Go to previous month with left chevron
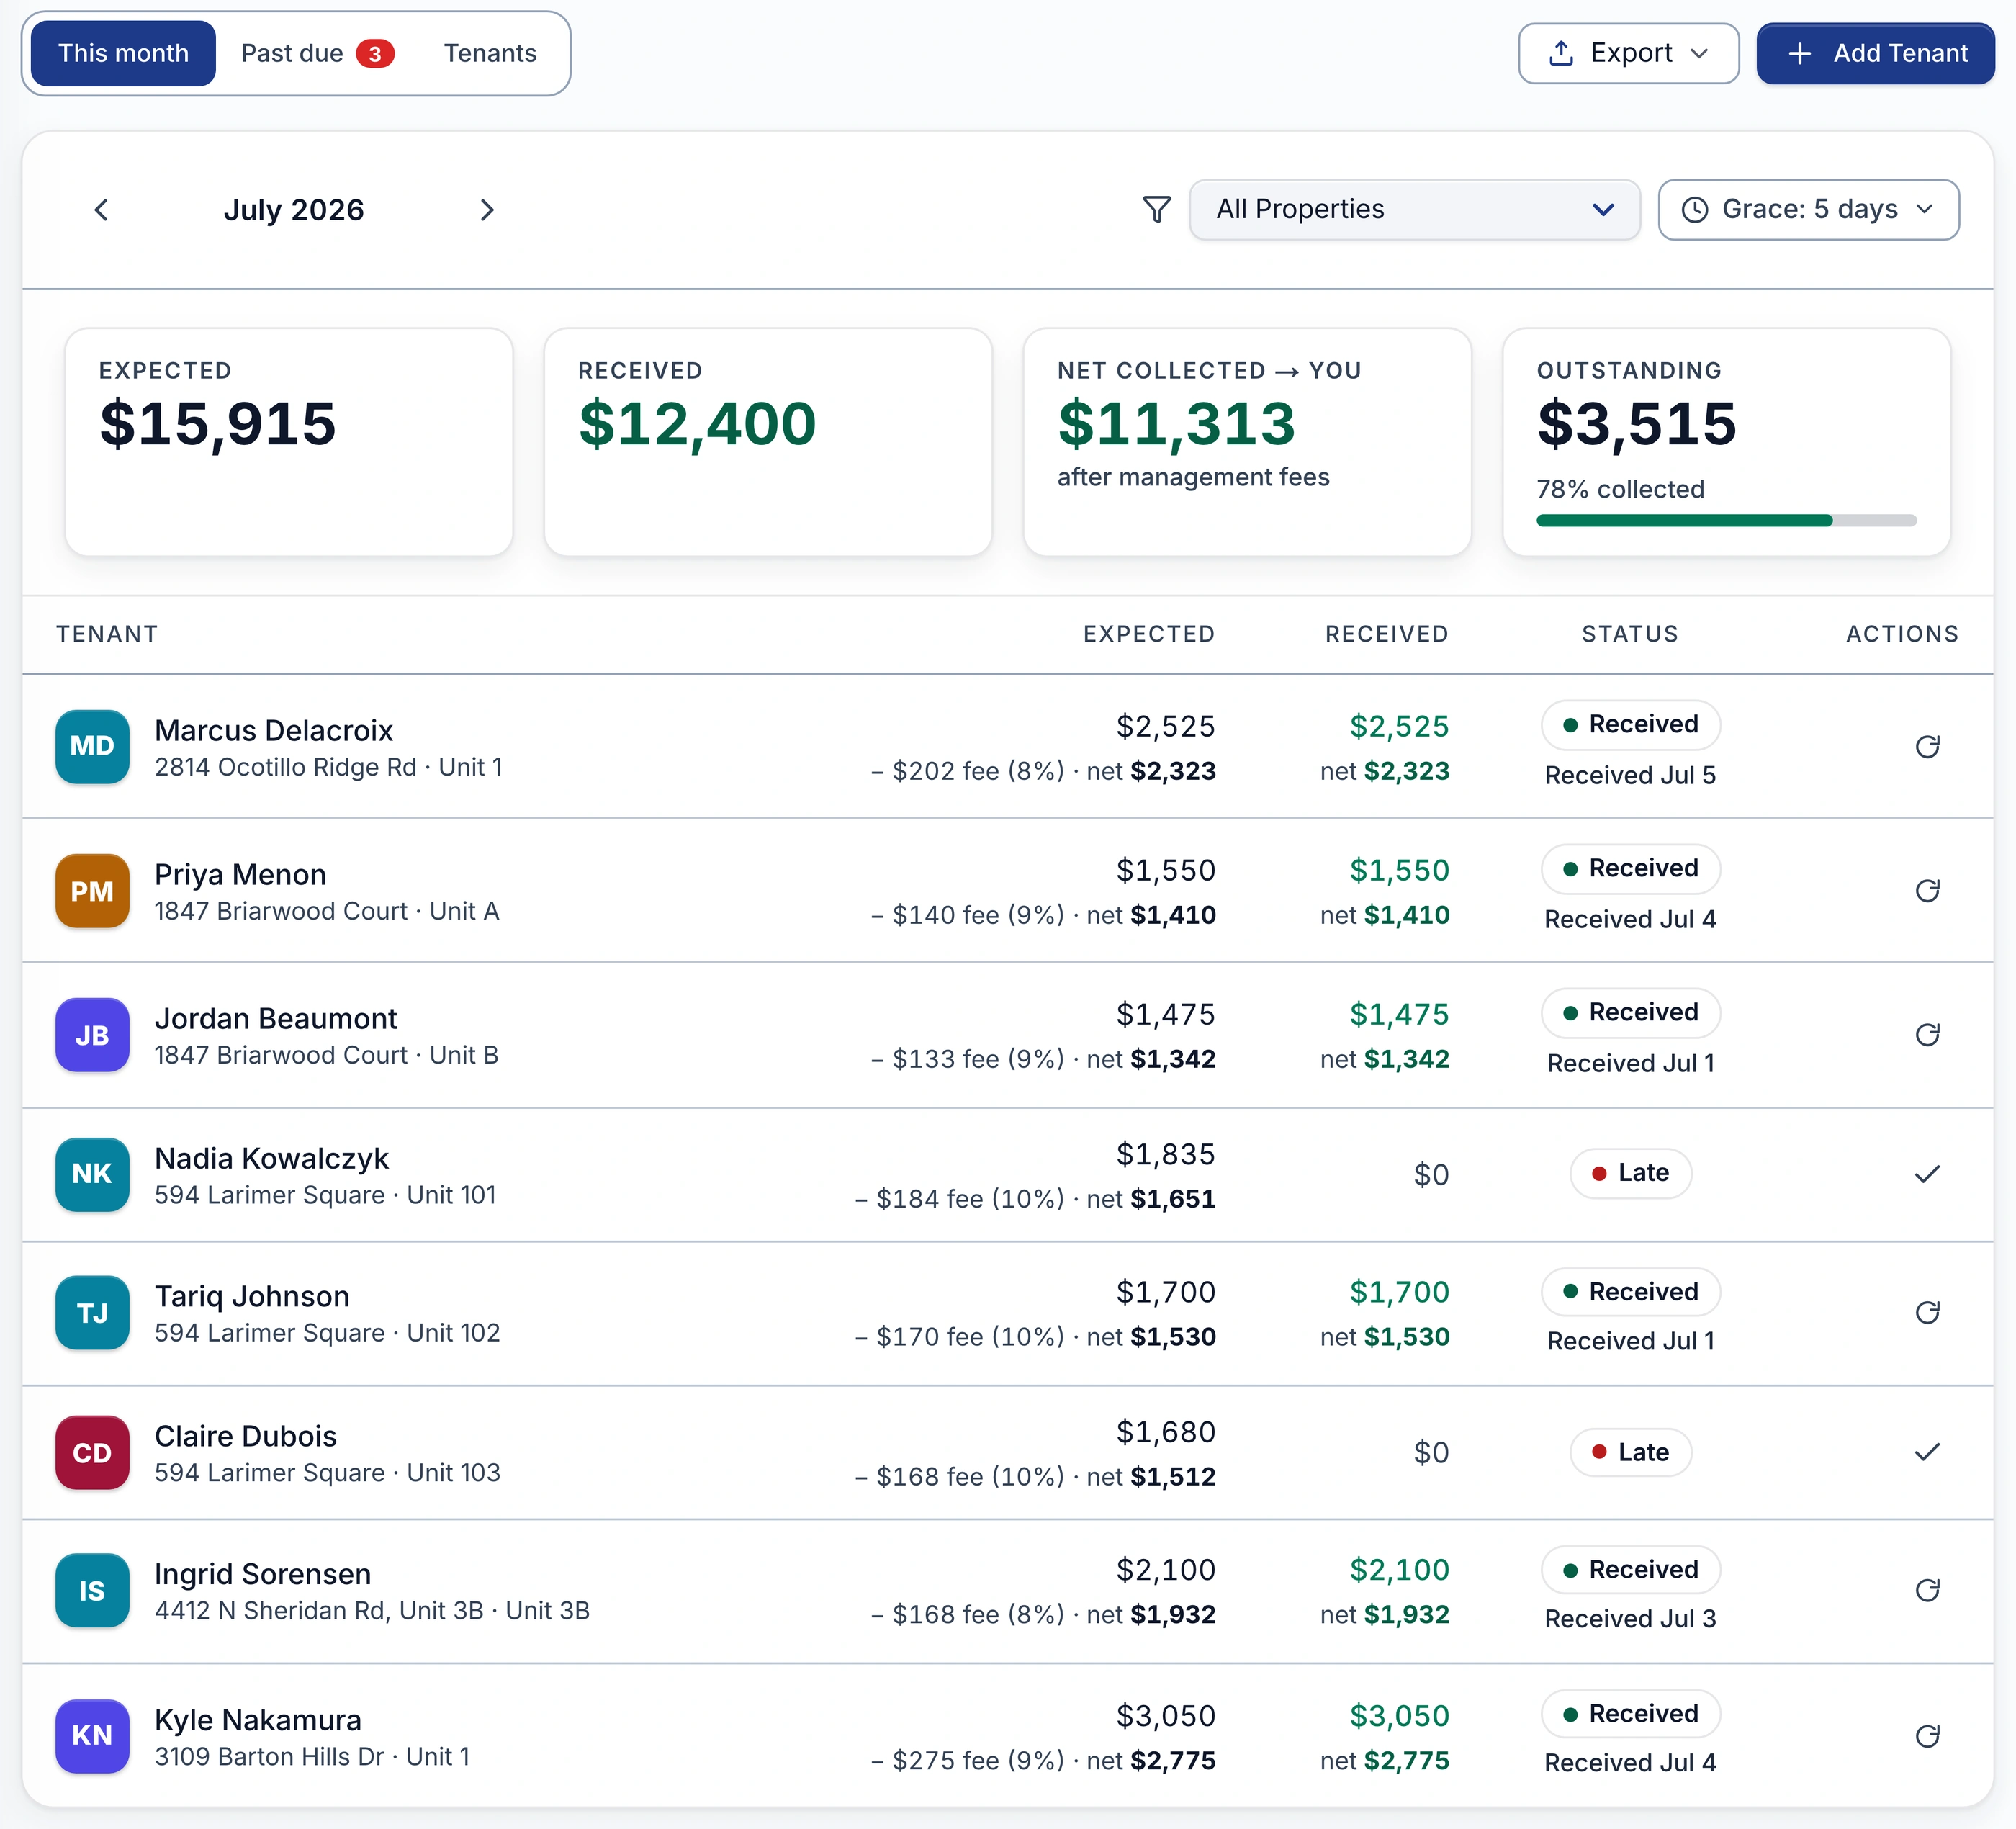Image resolution: width=2016 pixels, height=1829 pixels. [x=101, y=210]
